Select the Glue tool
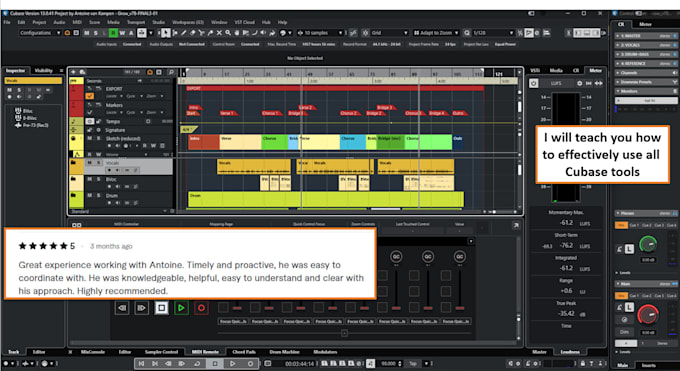 210,33
